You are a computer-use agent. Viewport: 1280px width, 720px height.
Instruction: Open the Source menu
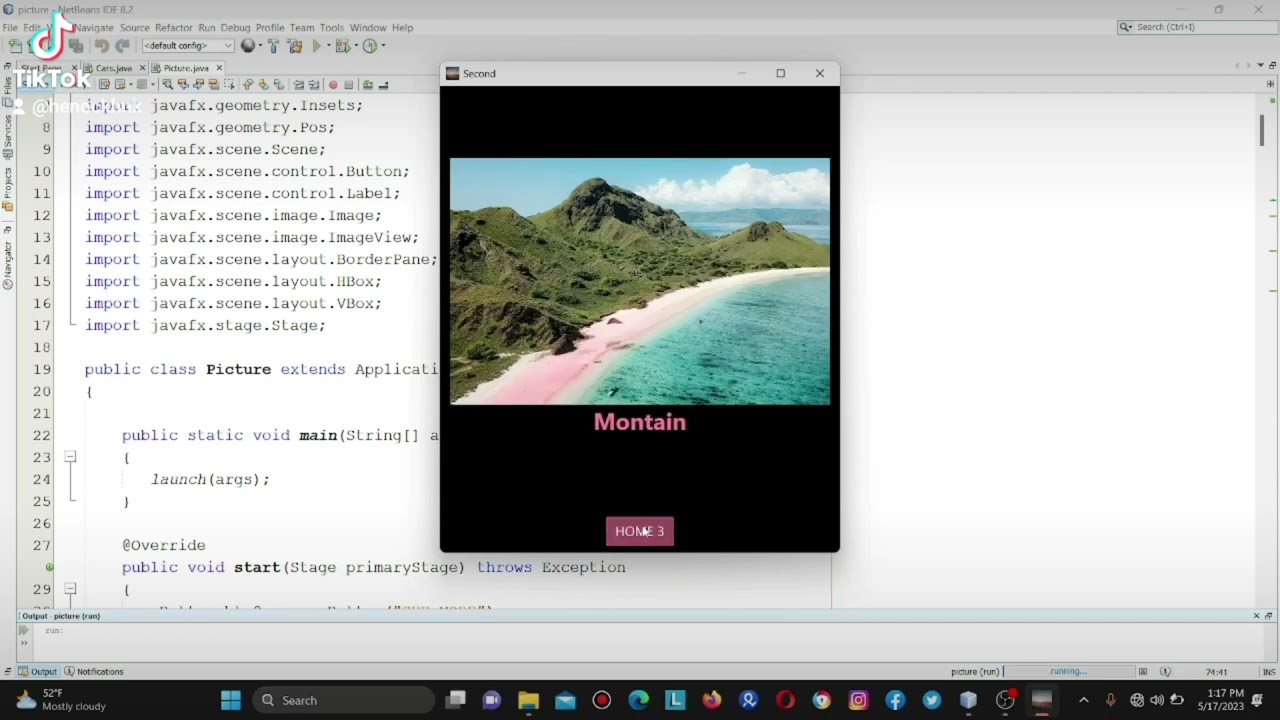coord(135,28)
